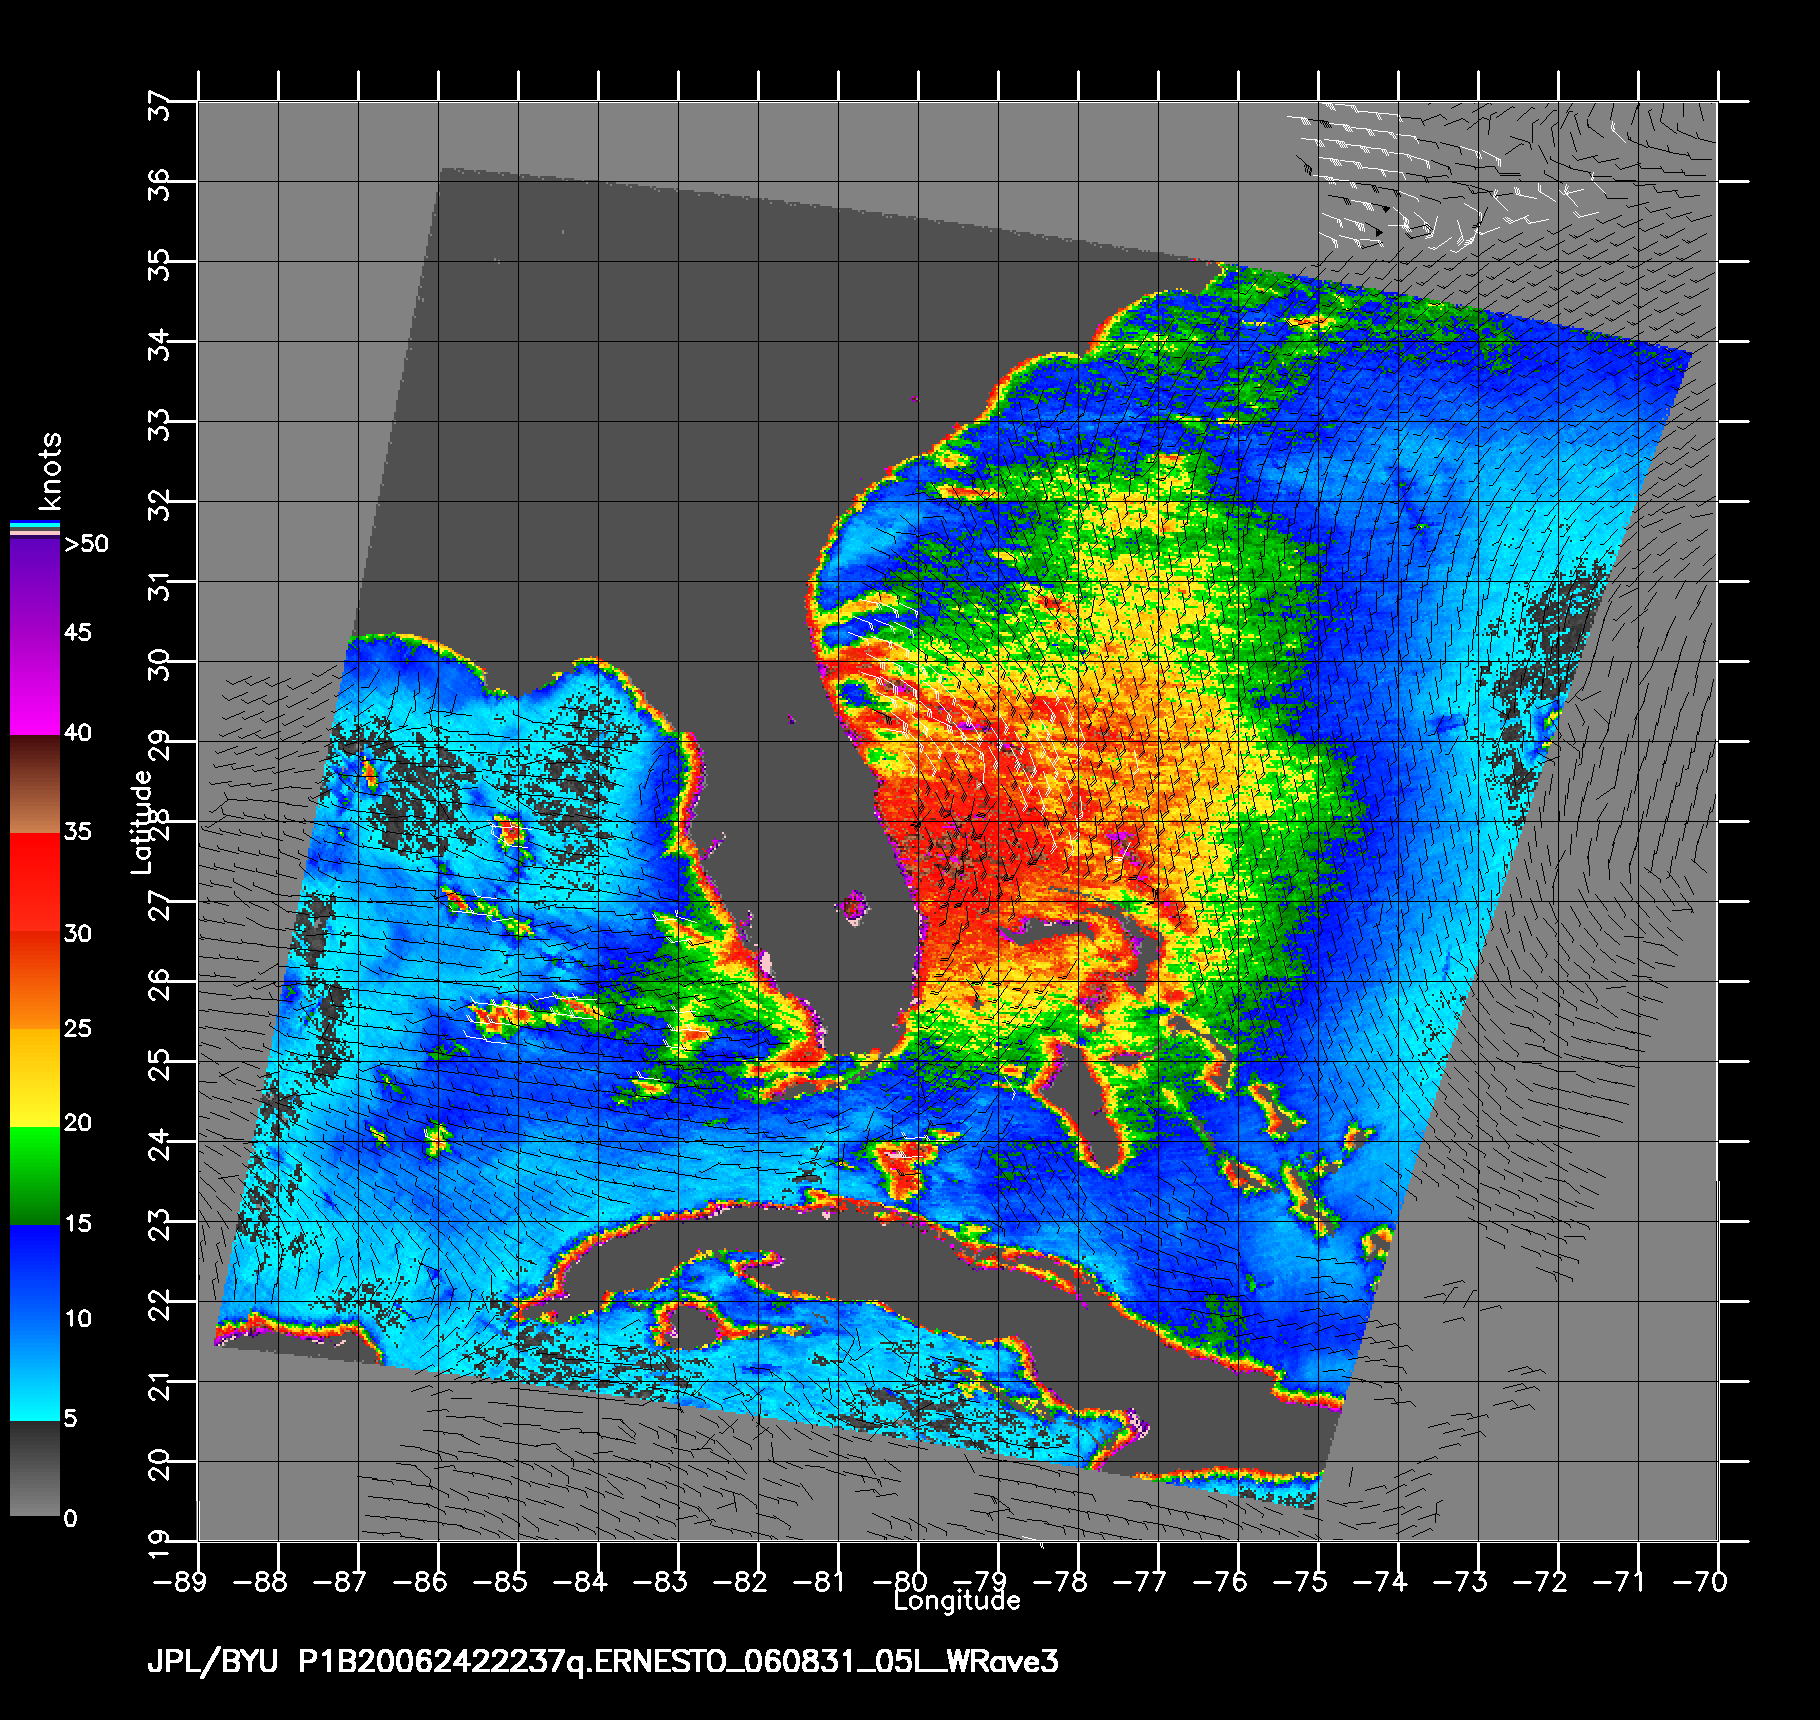Click the '>50' label on the knots scale
Image resolution: width=1820 pixels, height=1720 pixels.
click(x=85, y=544)
